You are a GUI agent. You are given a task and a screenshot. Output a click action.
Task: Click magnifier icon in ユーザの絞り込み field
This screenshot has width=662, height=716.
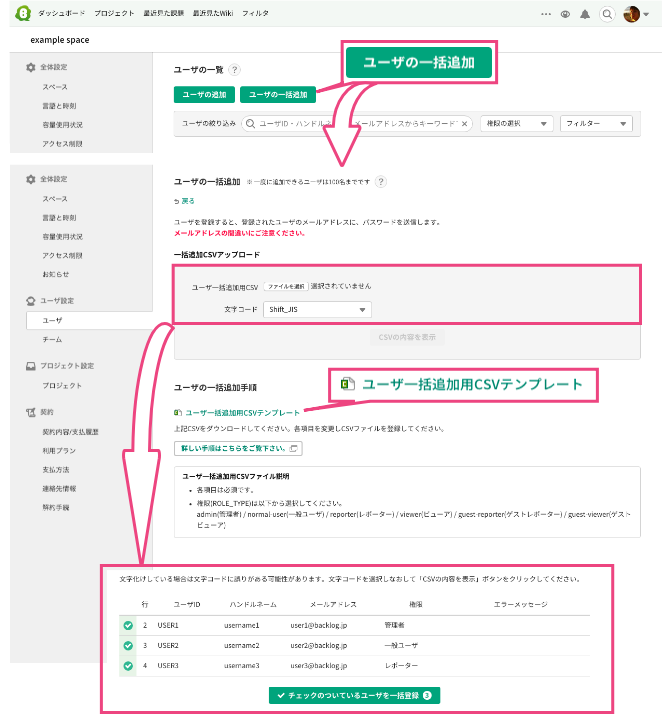click(250, 124)
